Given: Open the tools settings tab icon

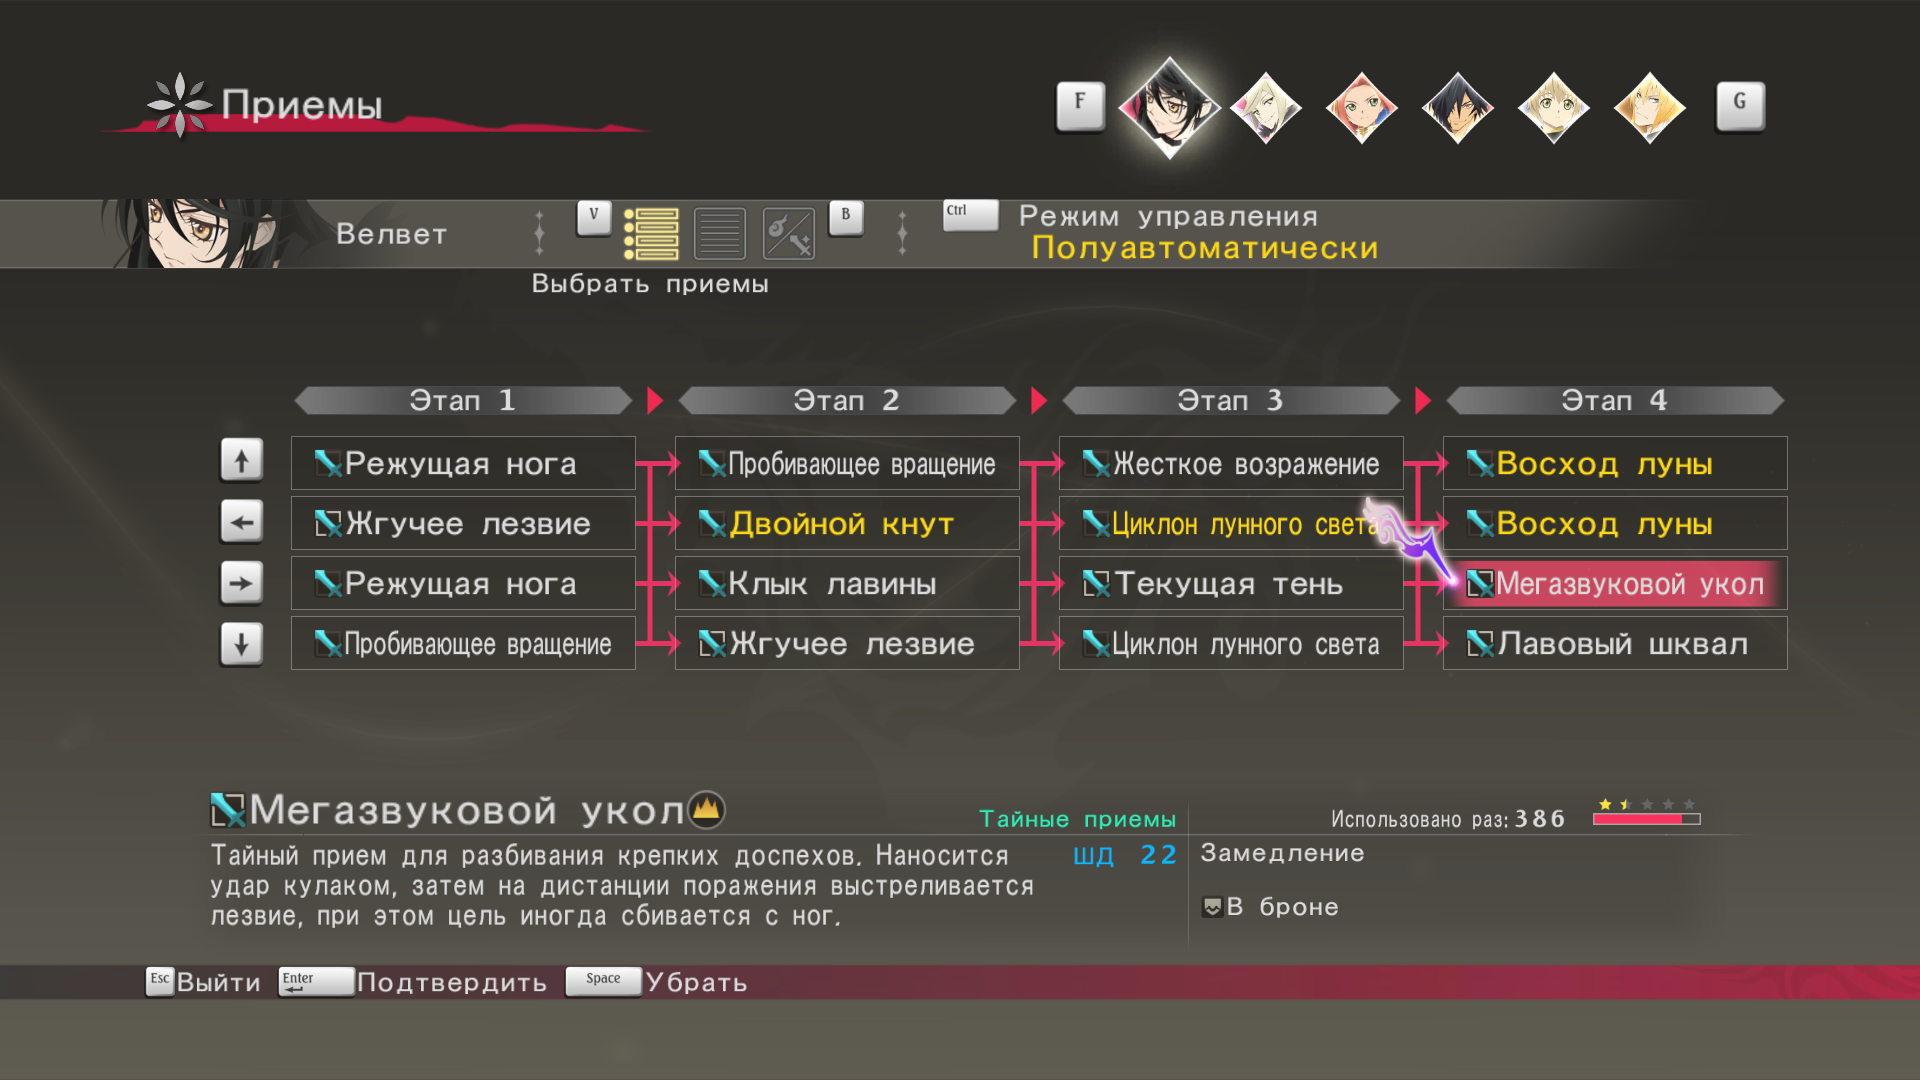Looking at the screenshot, I should tap(789, 234).
